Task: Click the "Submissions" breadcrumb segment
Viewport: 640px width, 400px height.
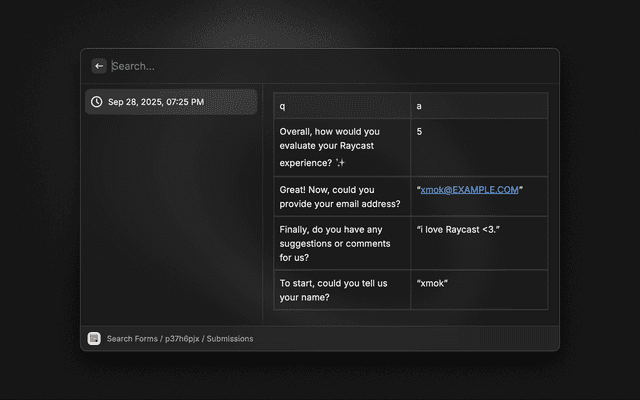Action: pyautogui.click(x=230, y=339)
